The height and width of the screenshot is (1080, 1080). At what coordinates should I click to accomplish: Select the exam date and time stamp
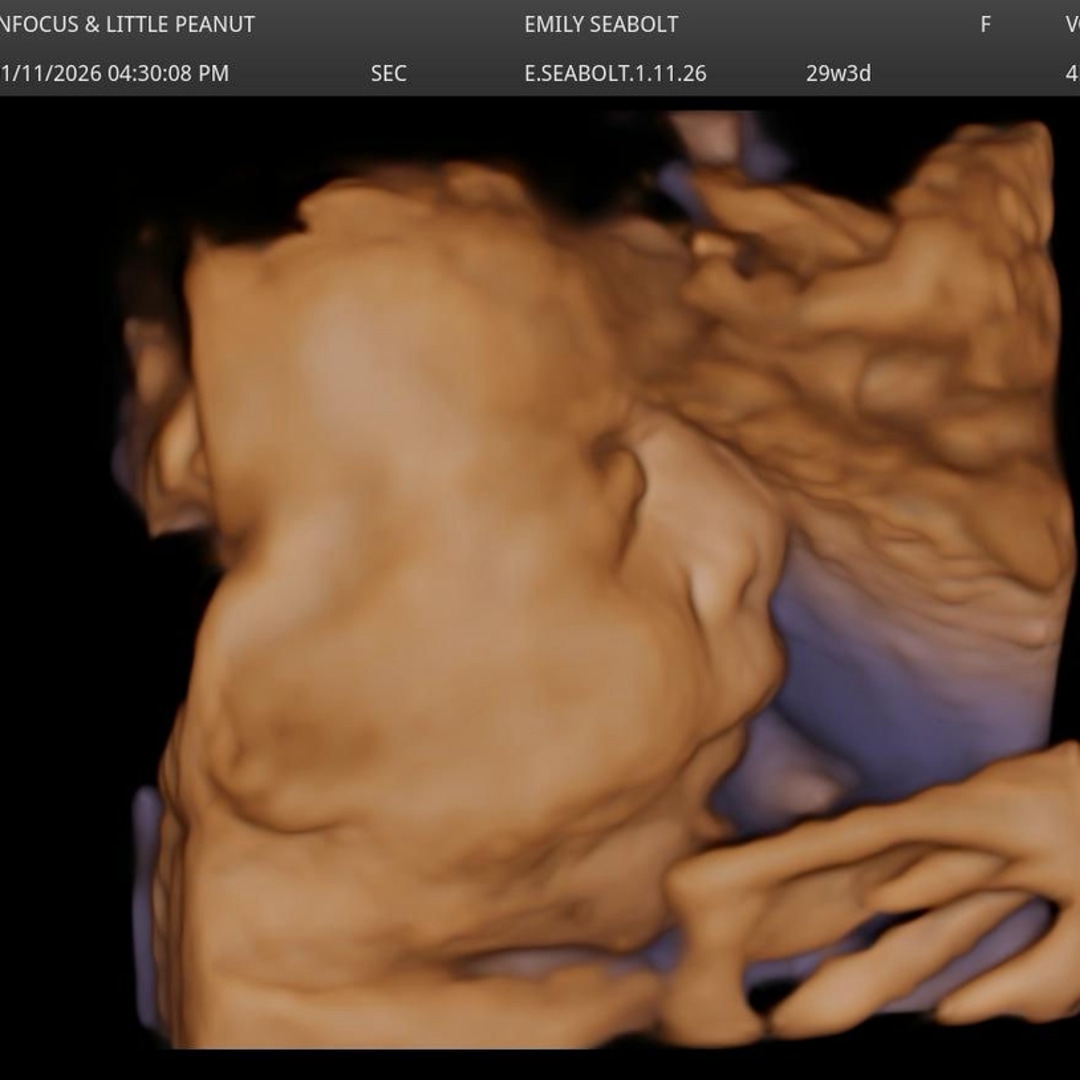tap(115, 73)
